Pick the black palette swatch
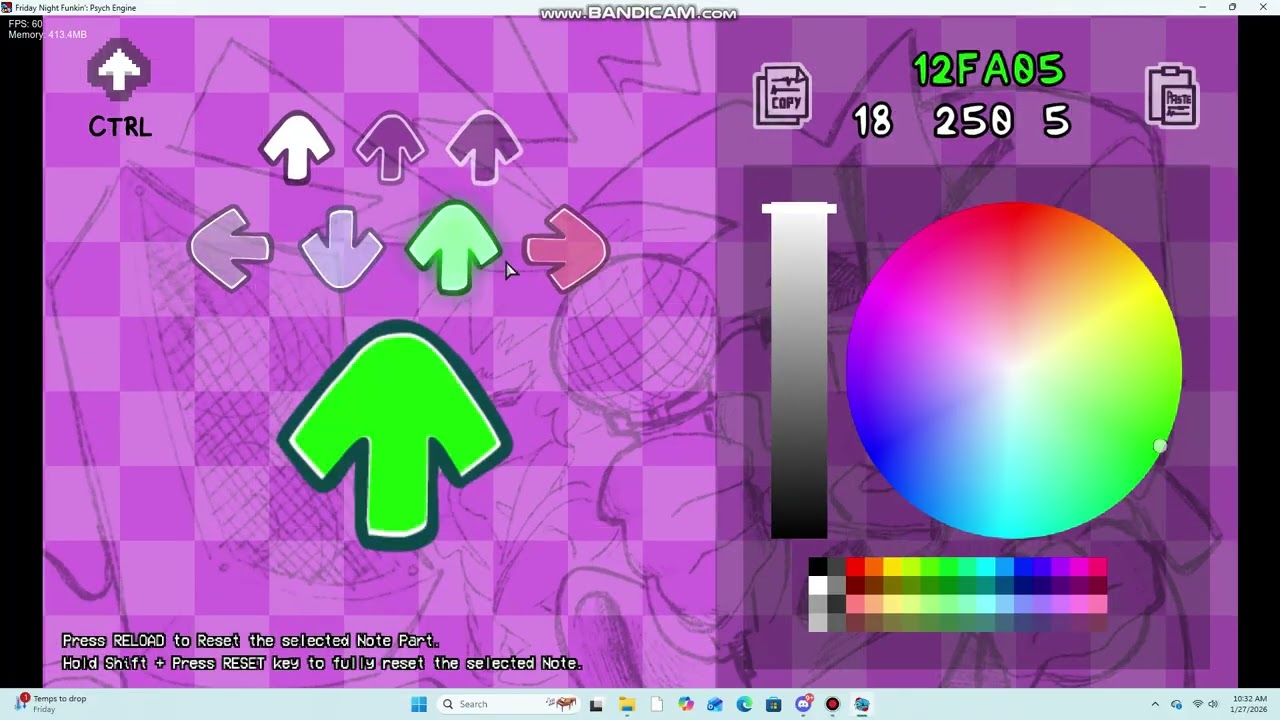 [x=818, y=566]
